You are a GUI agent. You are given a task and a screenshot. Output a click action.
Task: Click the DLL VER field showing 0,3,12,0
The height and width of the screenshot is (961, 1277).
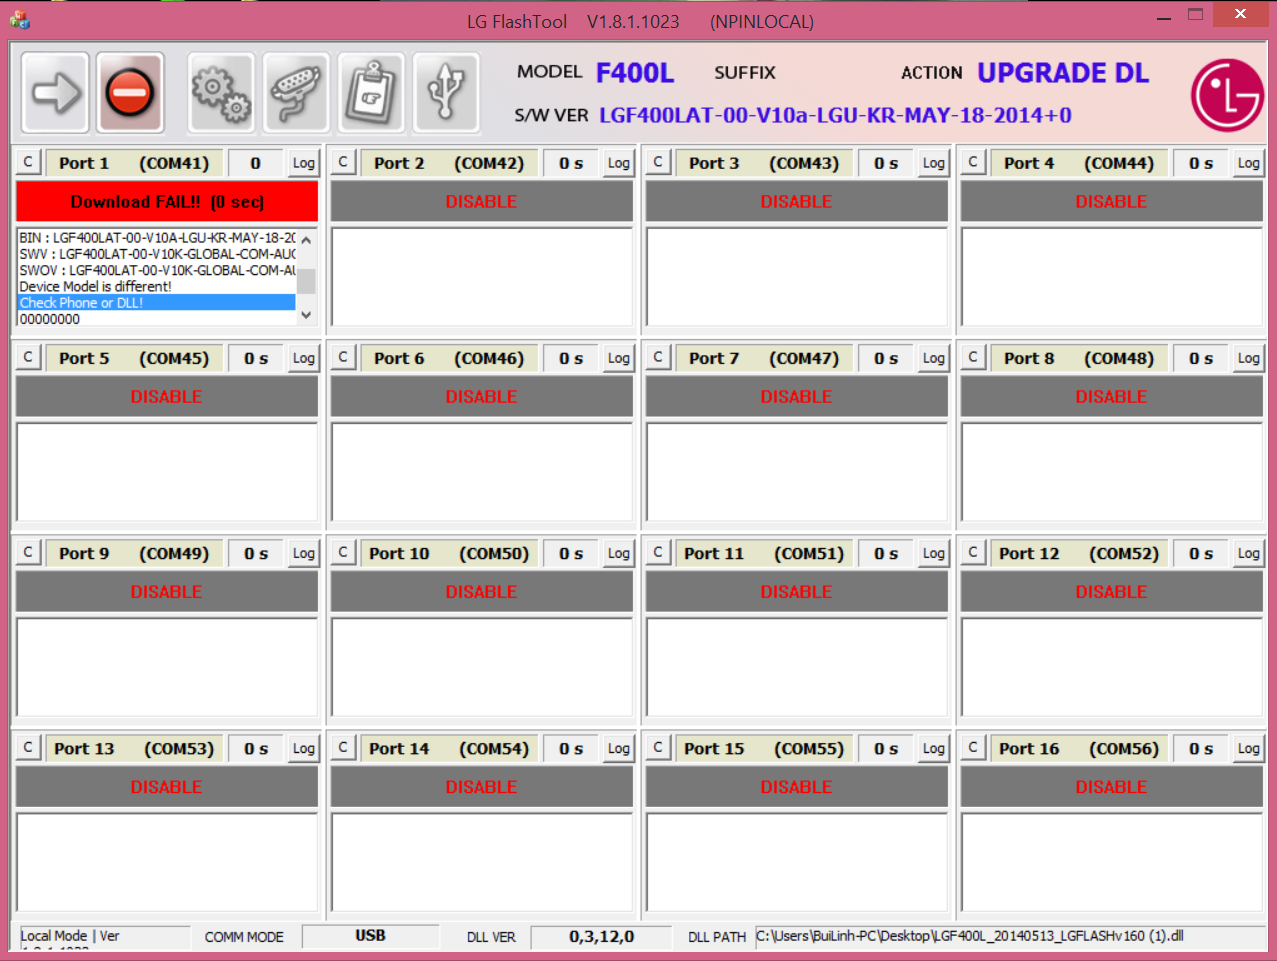click(x=601, y=936)
